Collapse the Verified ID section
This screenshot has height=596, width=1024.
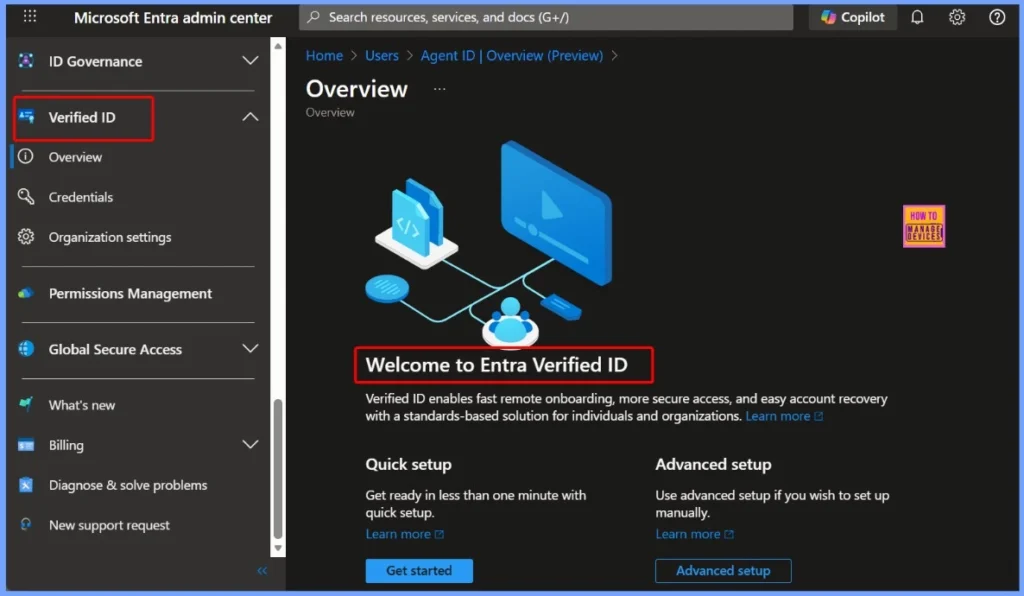(x=251, y=116)
